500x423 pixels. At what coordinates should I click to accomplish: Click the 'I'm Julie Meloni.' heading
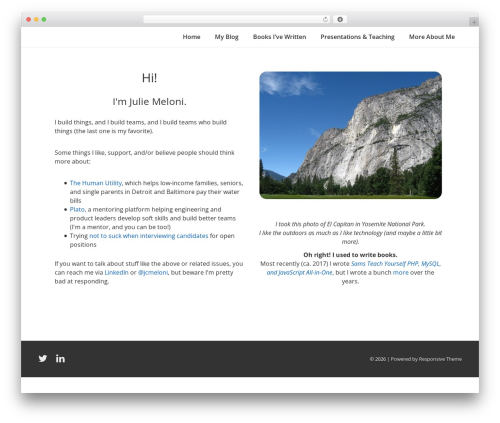(x=149, y=101)
